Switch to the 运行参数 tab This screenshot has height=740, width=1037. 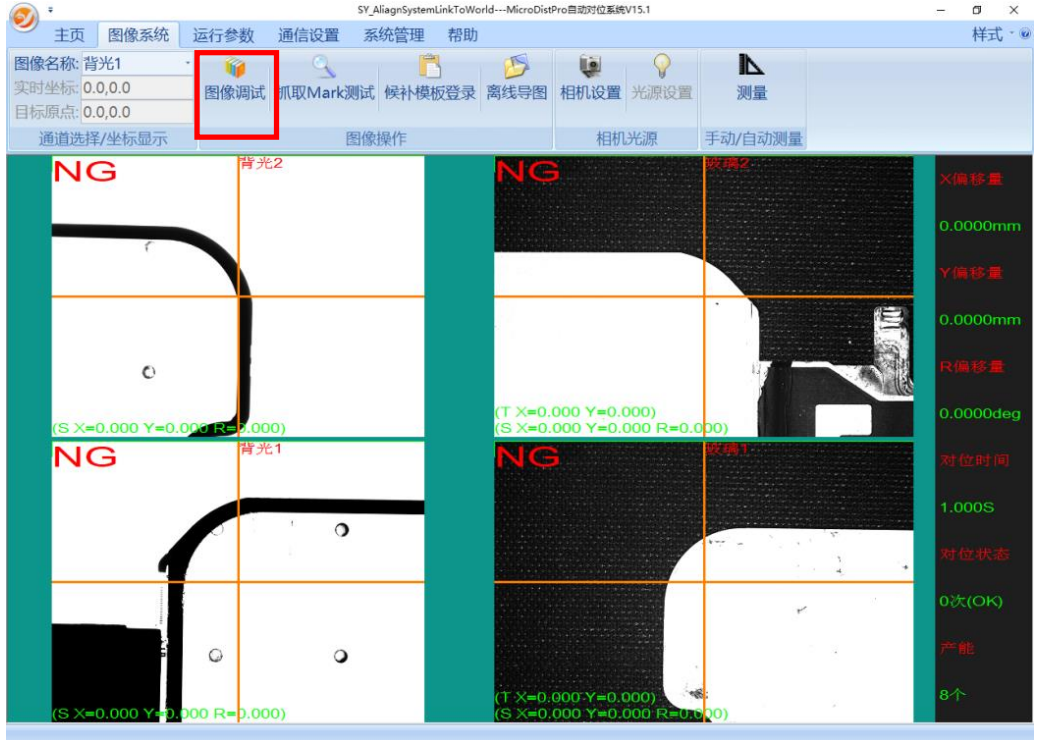(223, 36)
